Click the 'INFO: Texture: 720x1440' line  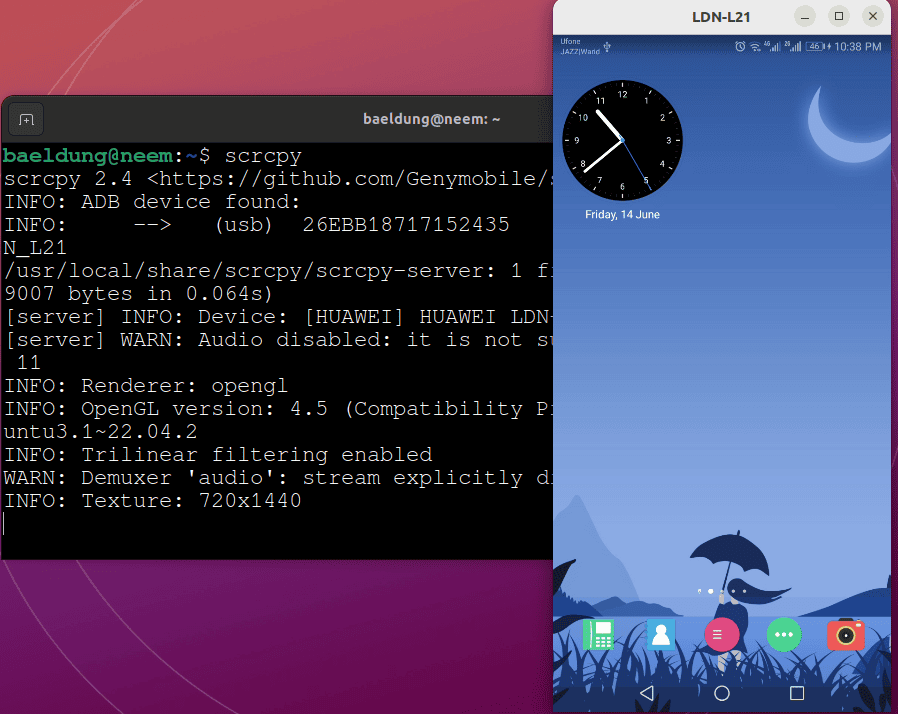(152, 501)
